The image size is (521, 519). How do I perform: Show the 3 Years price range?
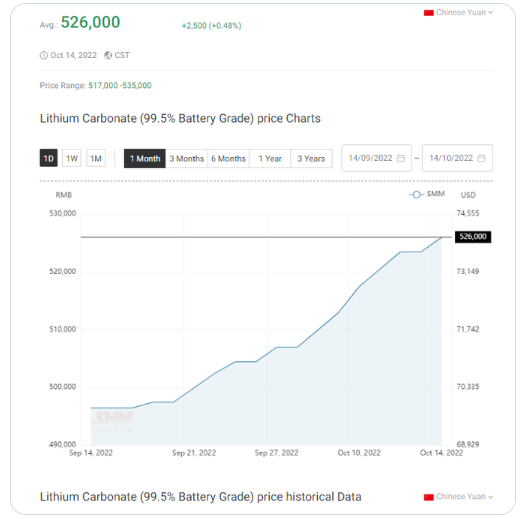311,158
